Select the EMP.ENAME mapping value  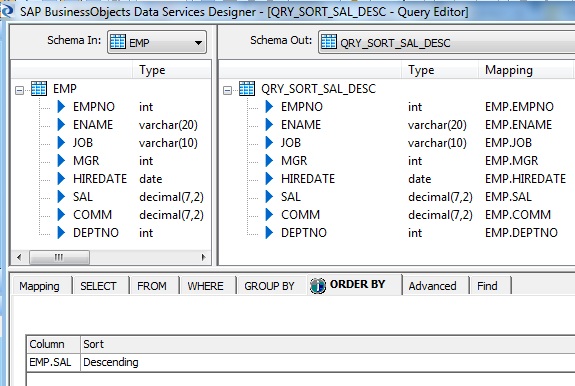[518, 125]
